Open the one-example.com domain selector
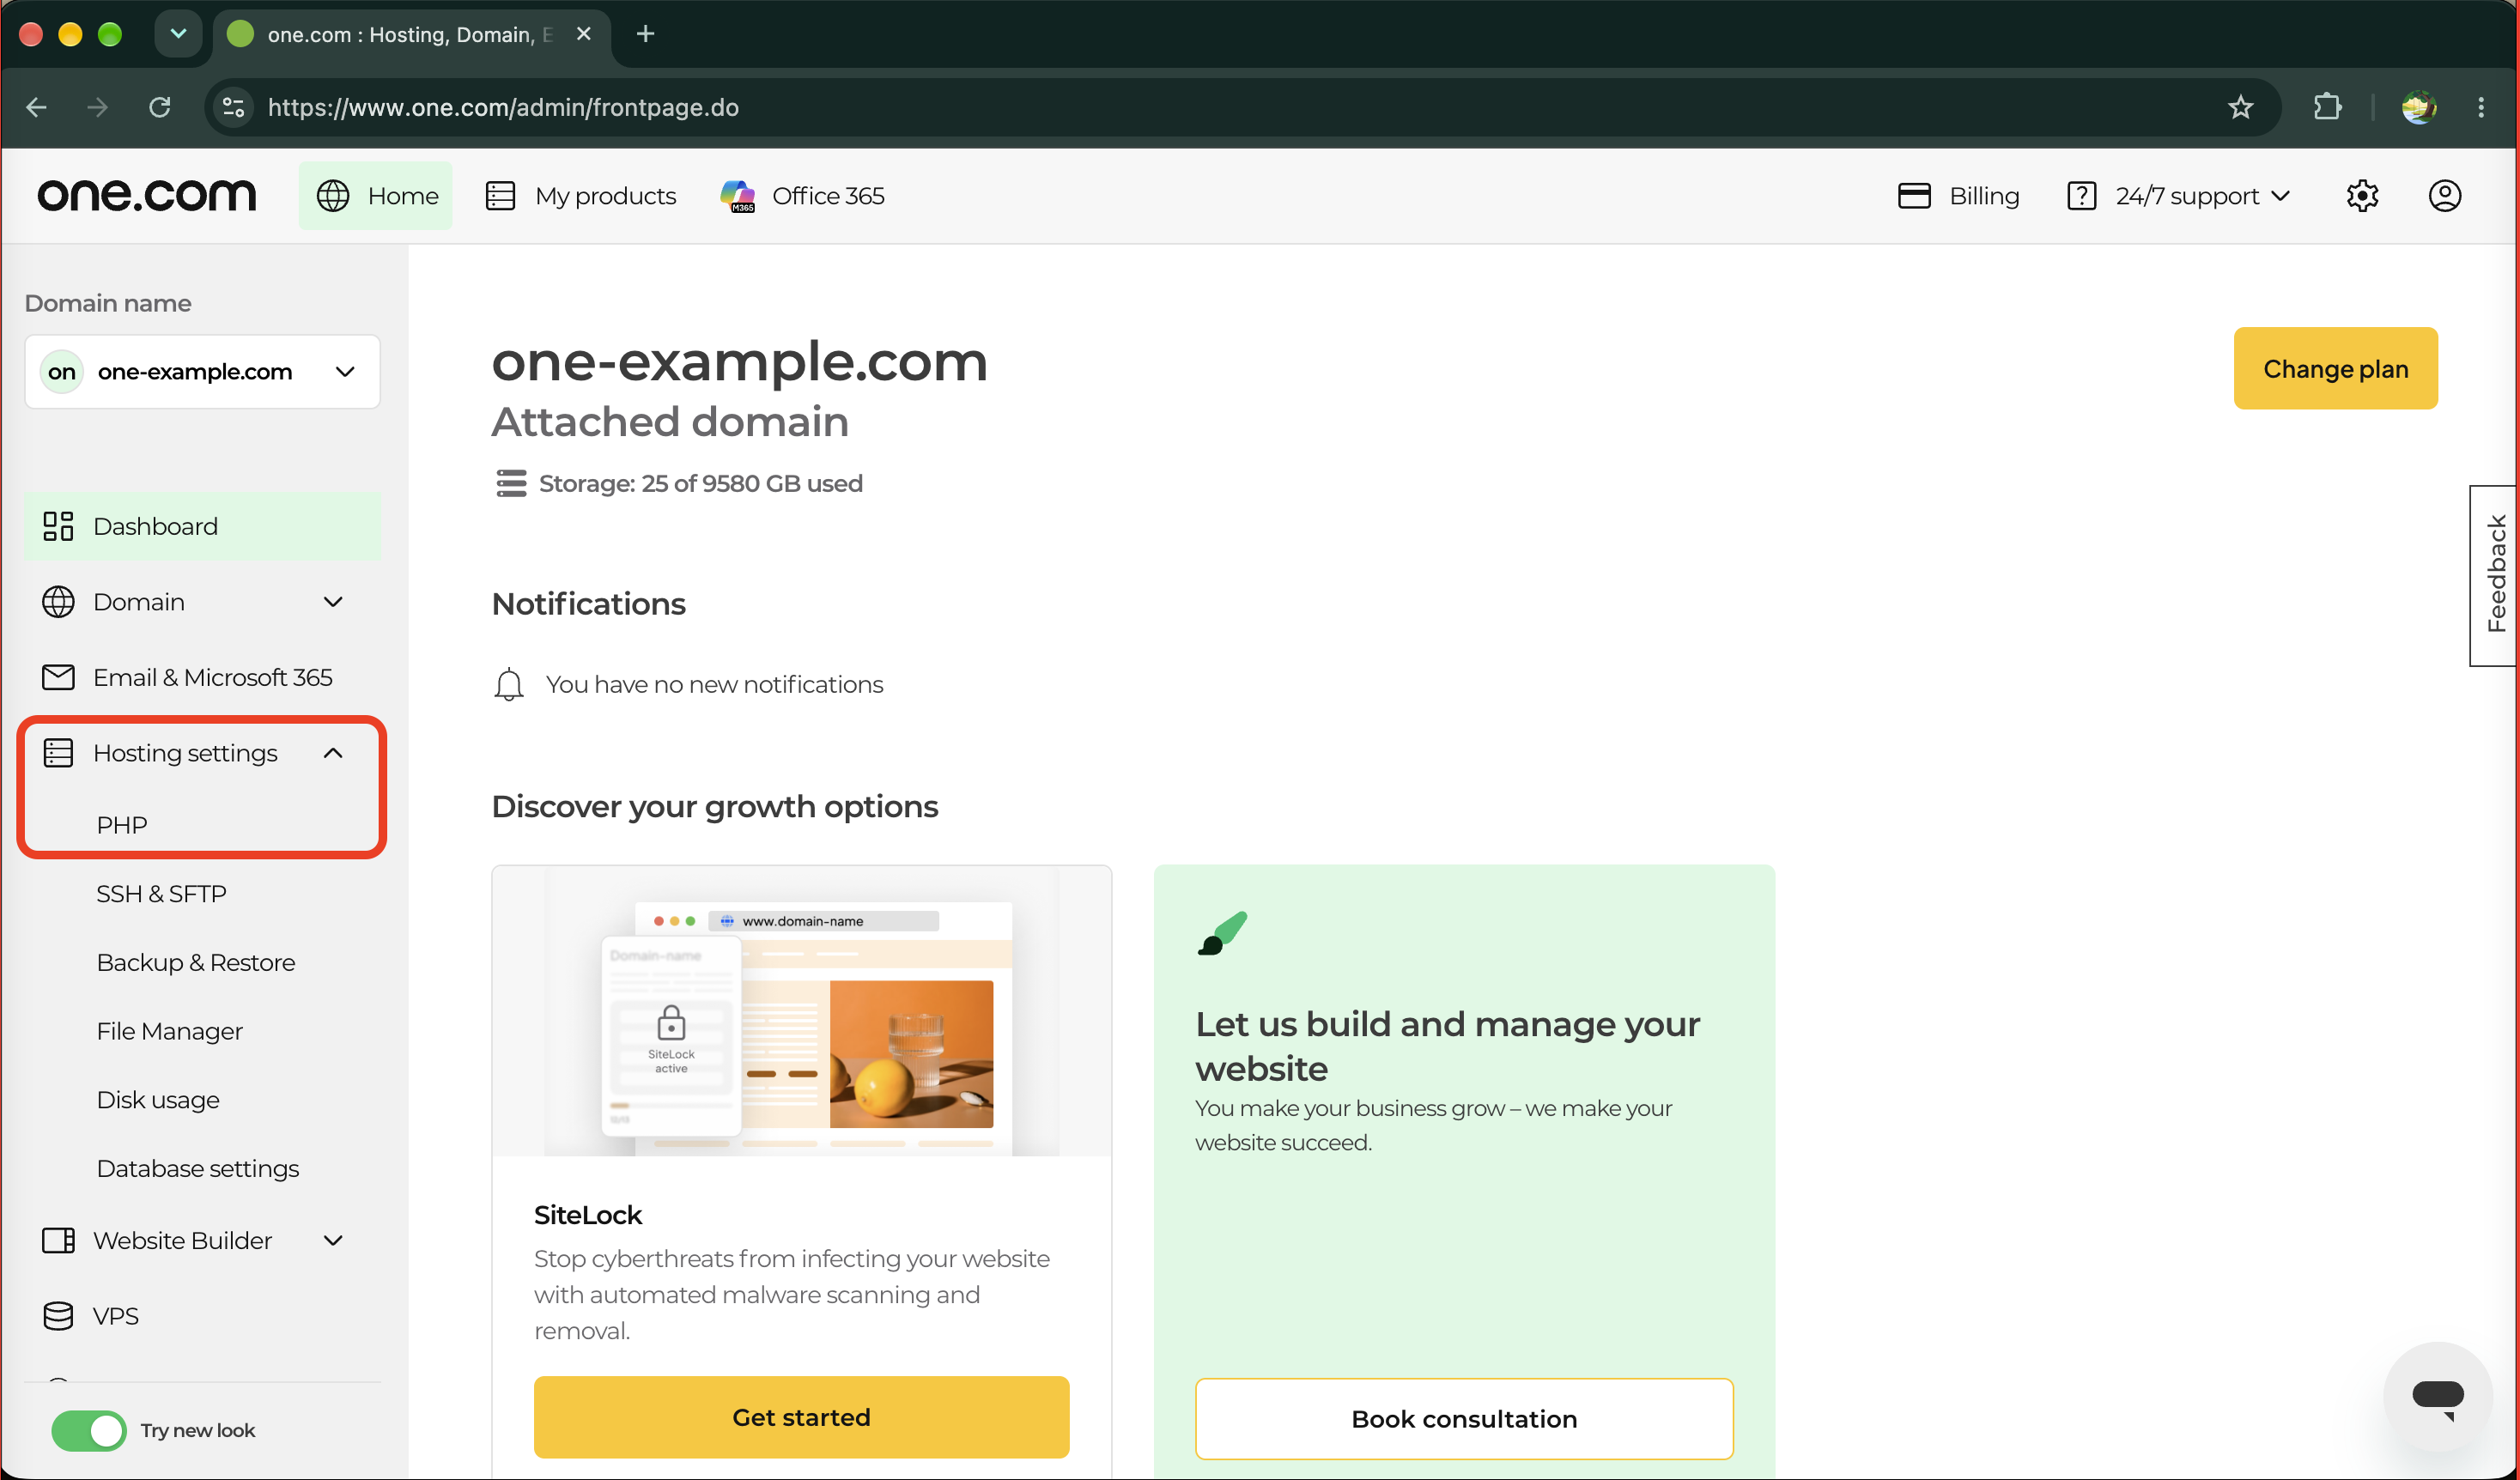Image resolution: width=2520 pixels, height=1480 pixels. [202, 372]
